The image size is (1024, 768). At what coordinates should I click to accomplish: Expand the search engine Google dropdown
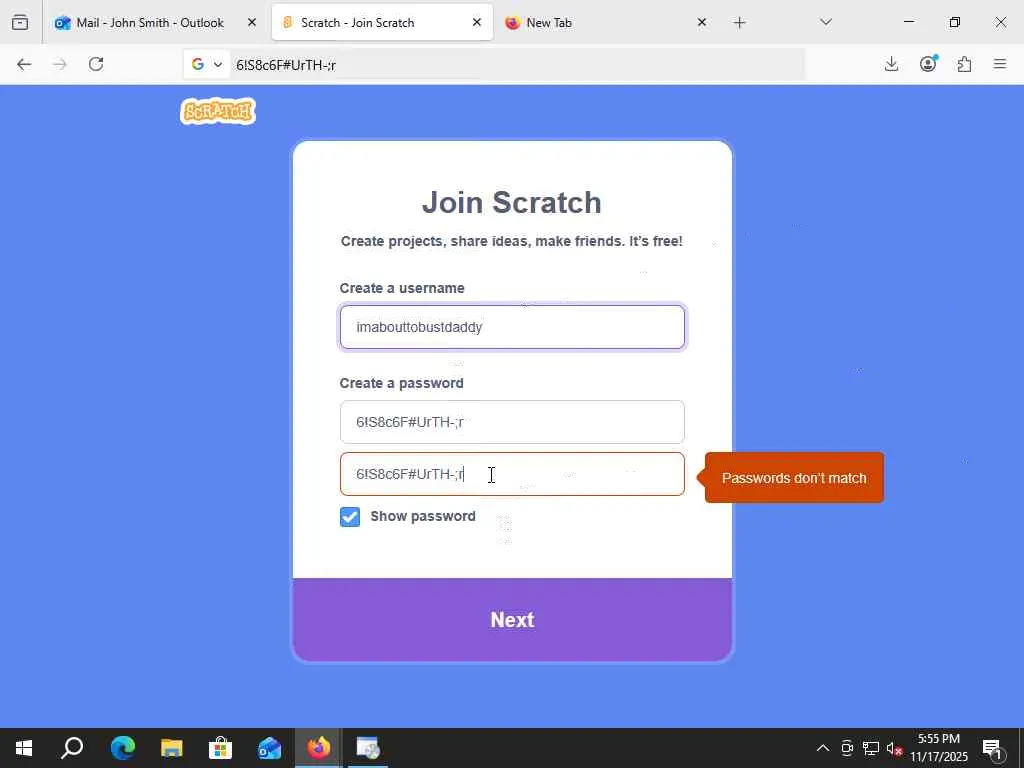pyautogui.click(x=207, y=64)
